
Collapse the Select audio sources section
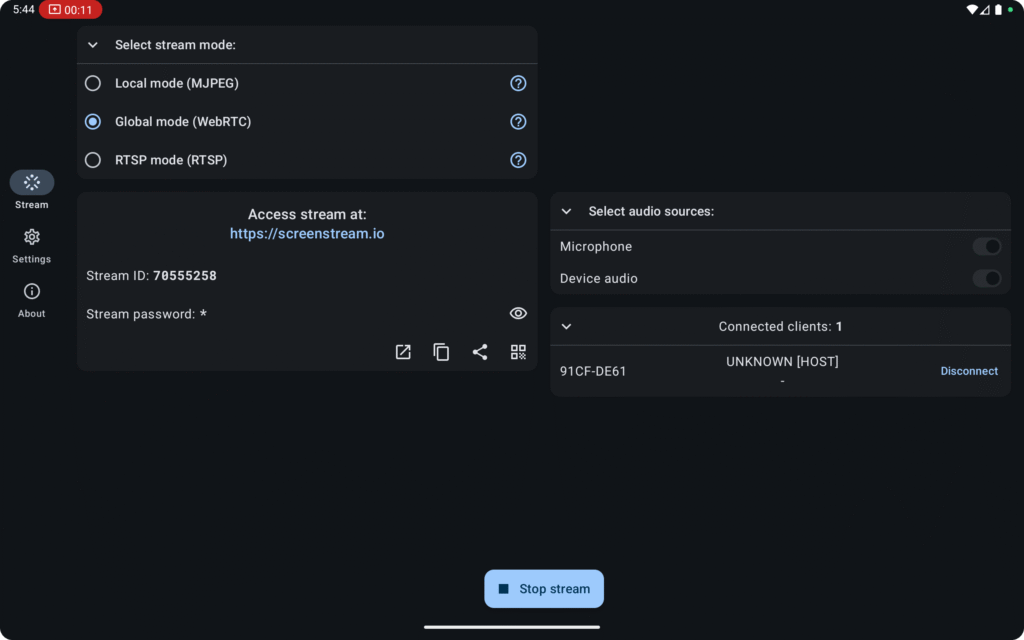tap(566, 211)
